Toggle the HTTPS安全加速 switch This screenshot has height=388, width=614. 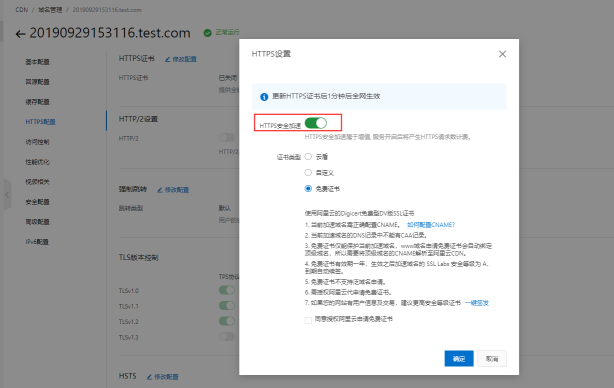(x=316, y=123)
